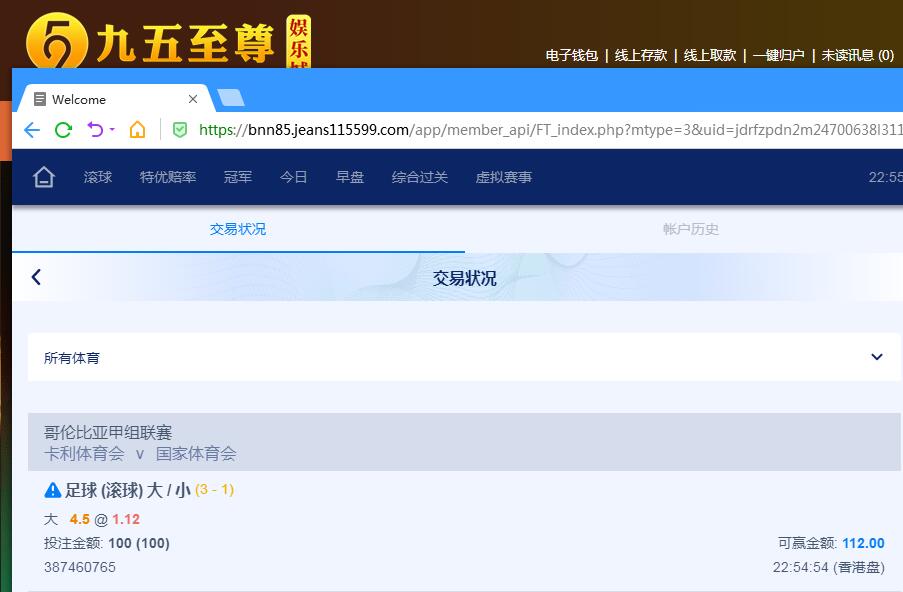Click the 线上存款 link
Screen dimensions: 903x592
[x=640, y=55]
